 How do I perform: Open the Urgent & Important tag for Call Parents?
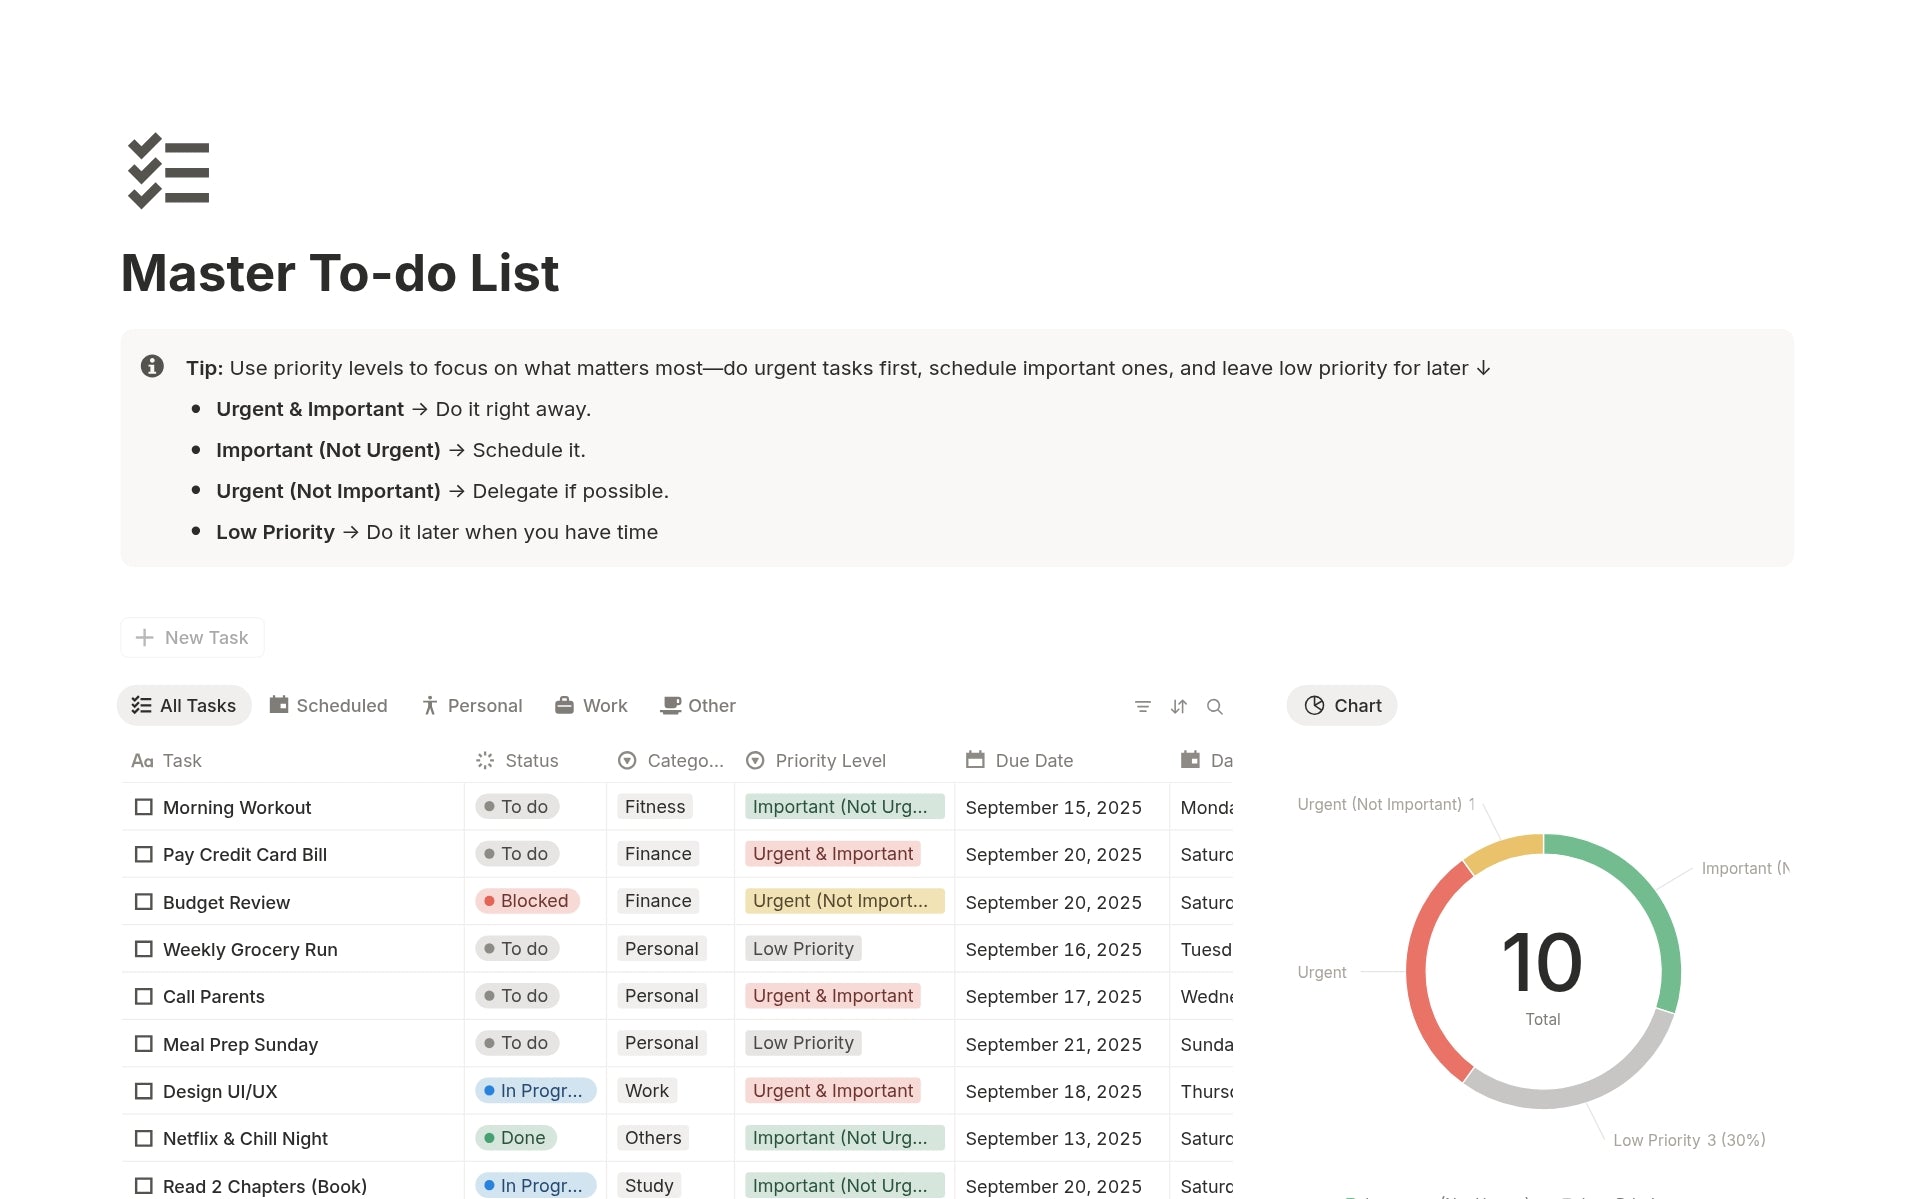[831, 995]
